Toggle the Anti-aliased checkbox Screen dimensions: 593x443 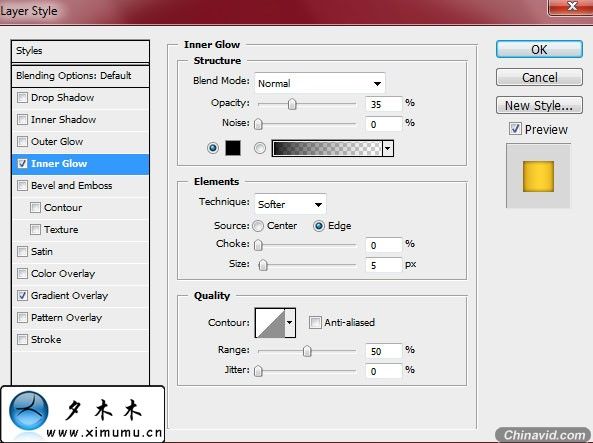coord(315,323)
